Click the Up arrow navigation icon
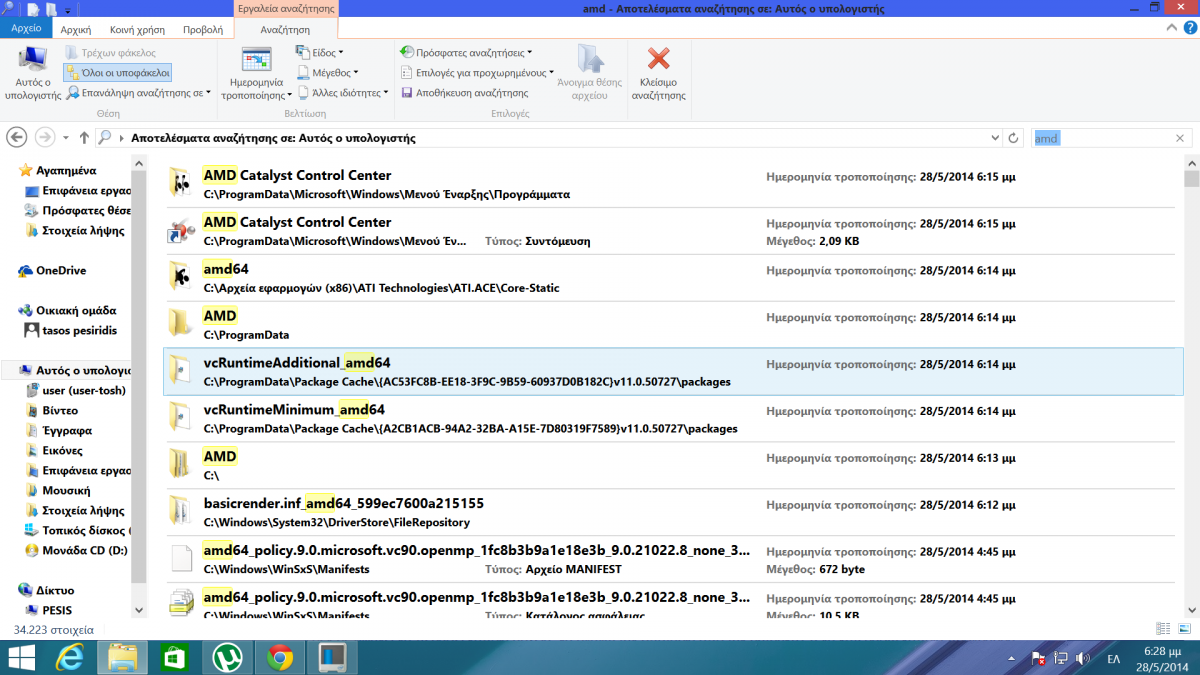Image resolution: width=1200 pixels, height=675 pixels. [x=84, y=138]
